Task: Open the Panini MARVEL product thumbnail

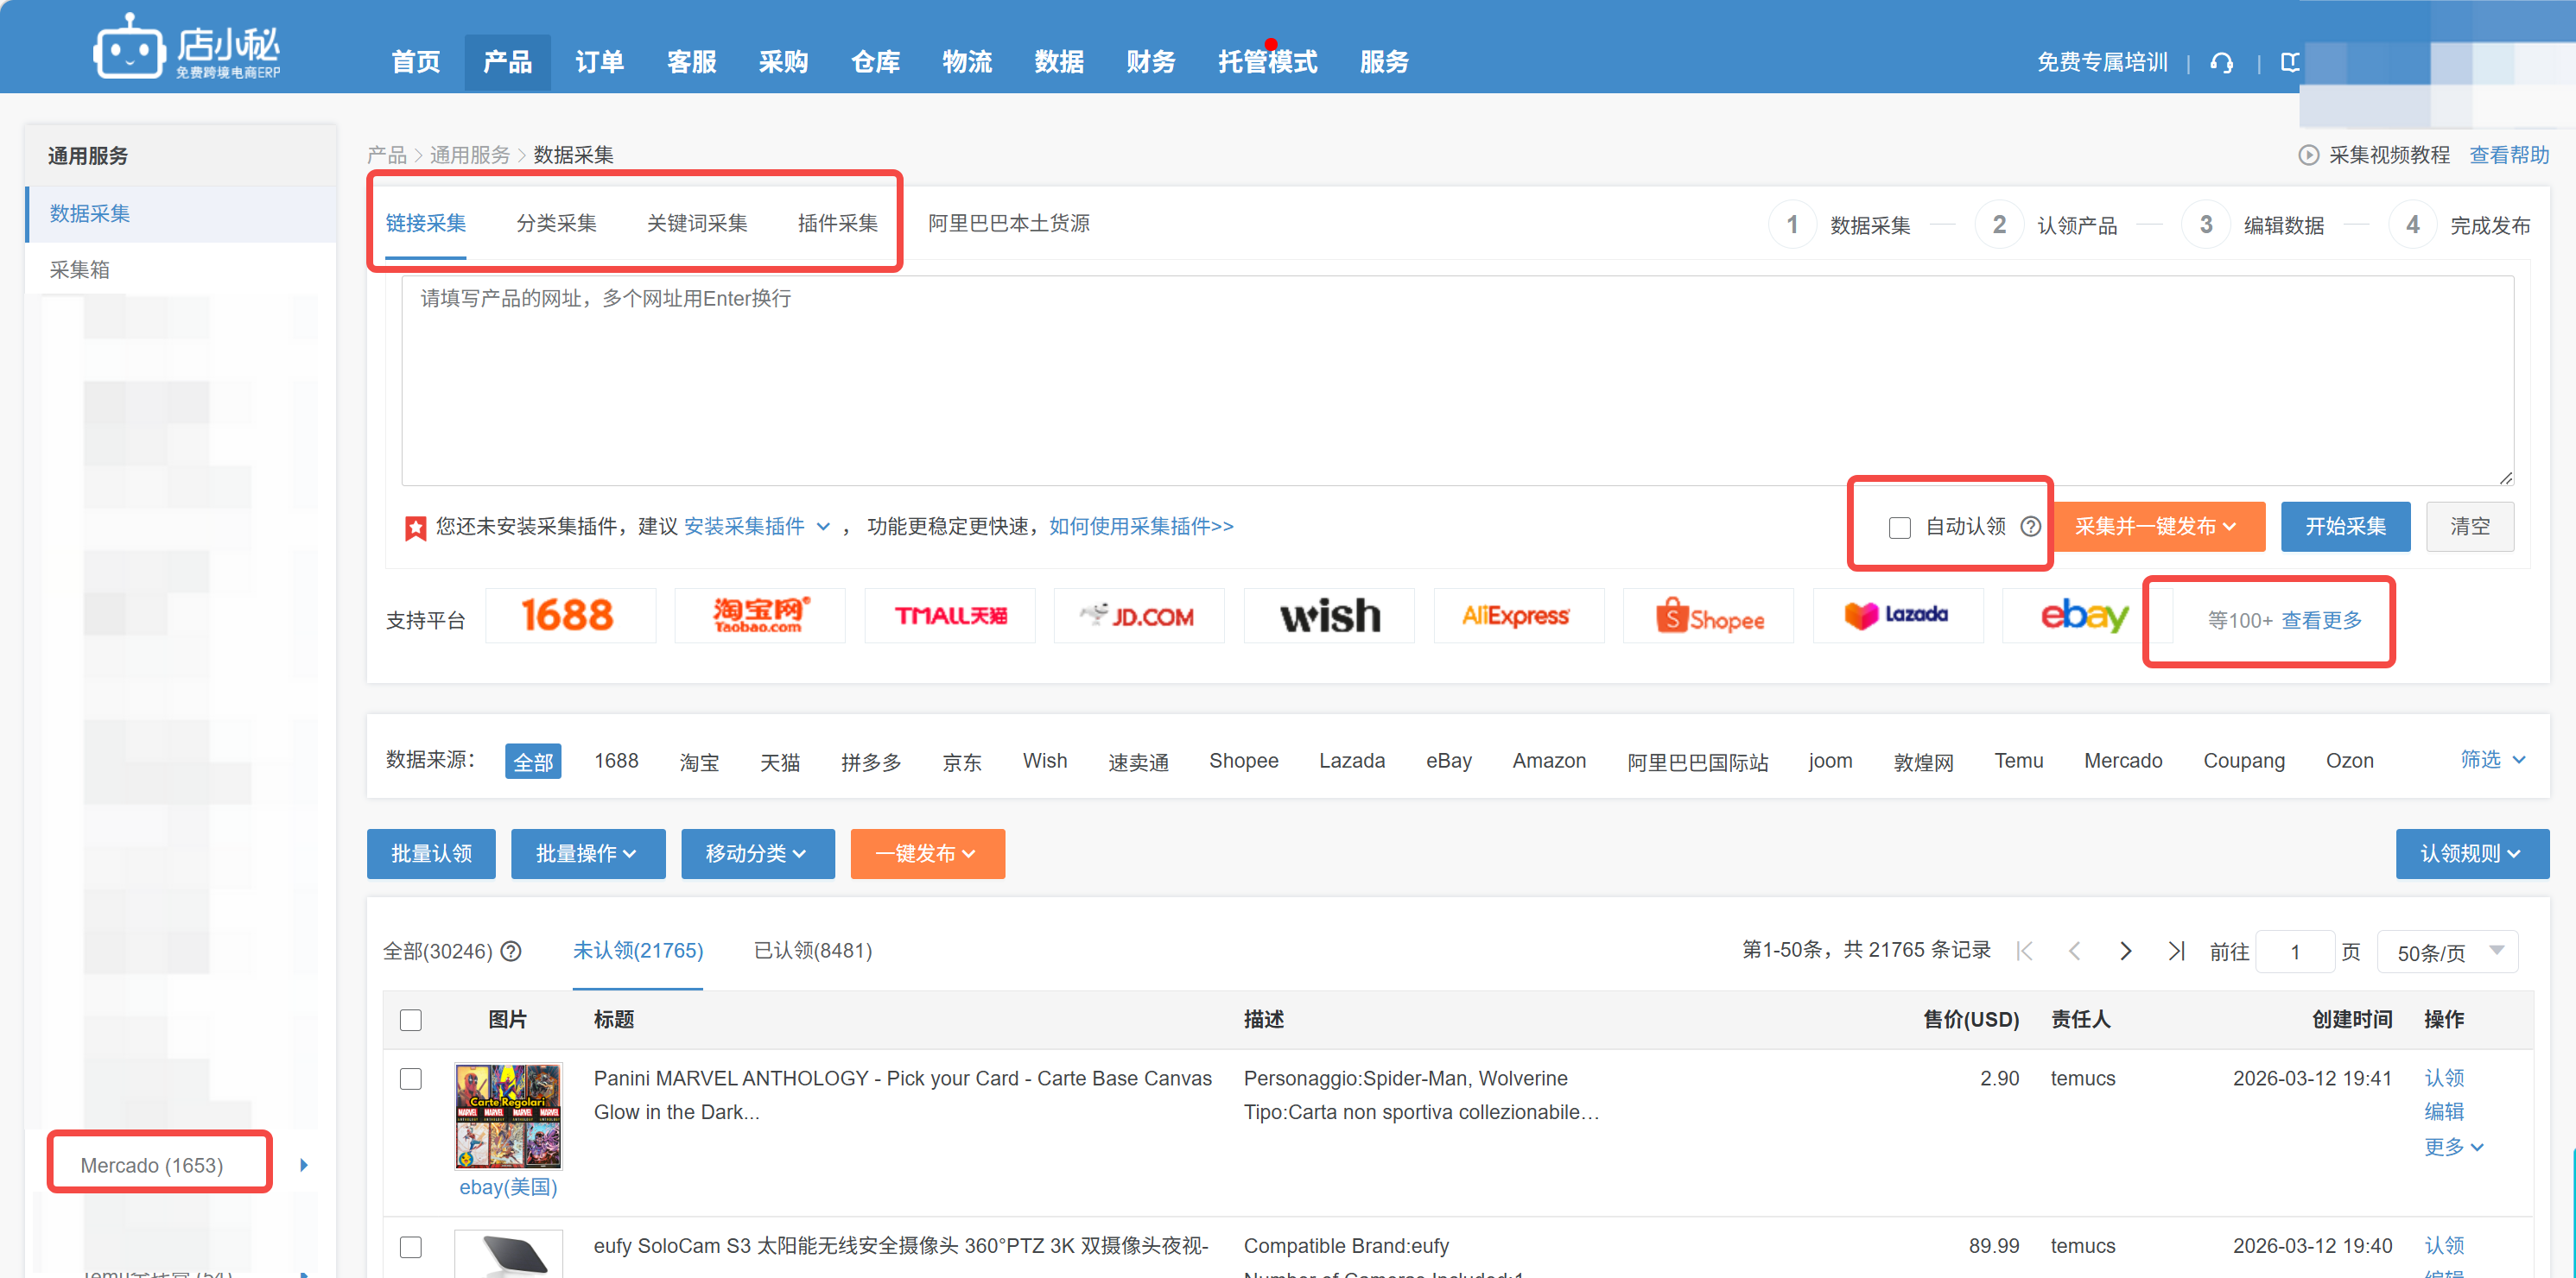Action: (508, 1116)
